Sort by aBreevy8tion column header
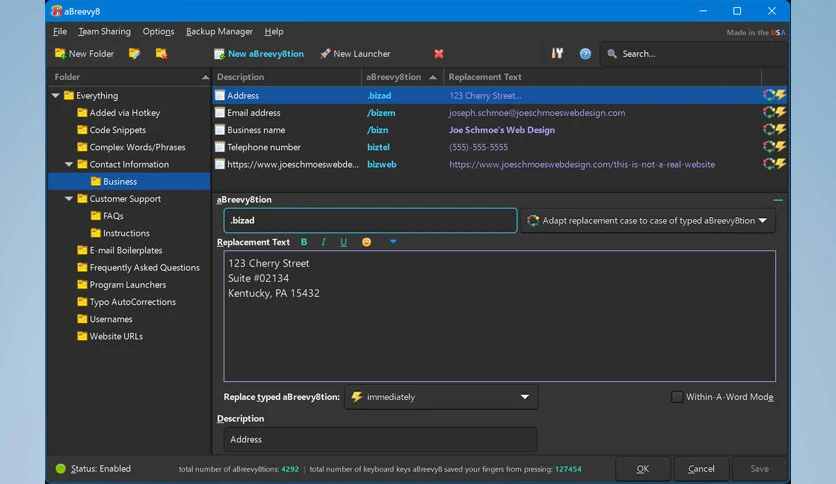 point(402,77)
